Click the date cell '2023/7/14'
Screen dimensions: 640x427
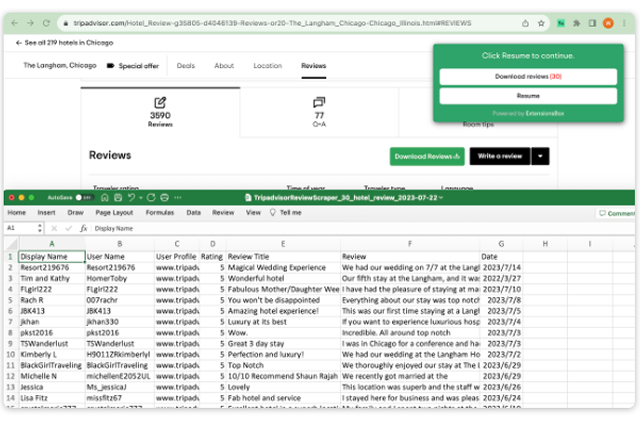click(501, 268)
